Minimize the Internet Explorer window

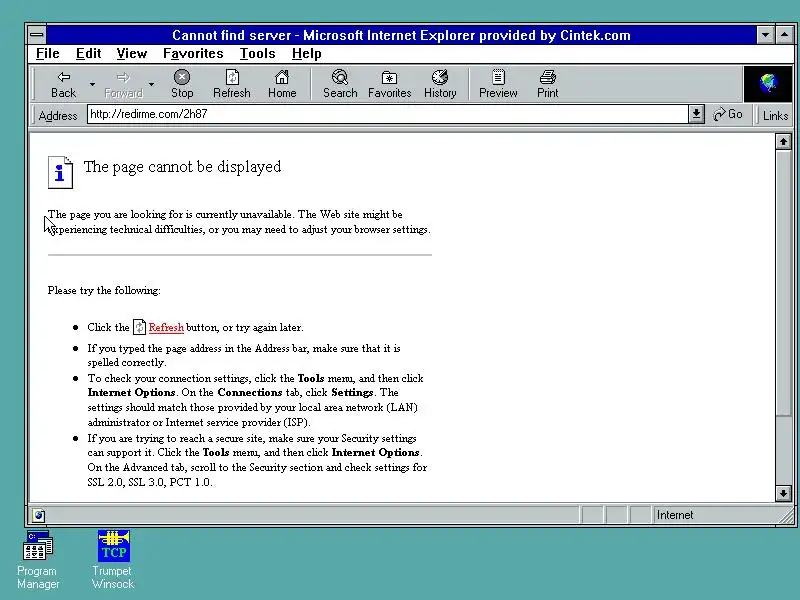click(x=765, y=35)
